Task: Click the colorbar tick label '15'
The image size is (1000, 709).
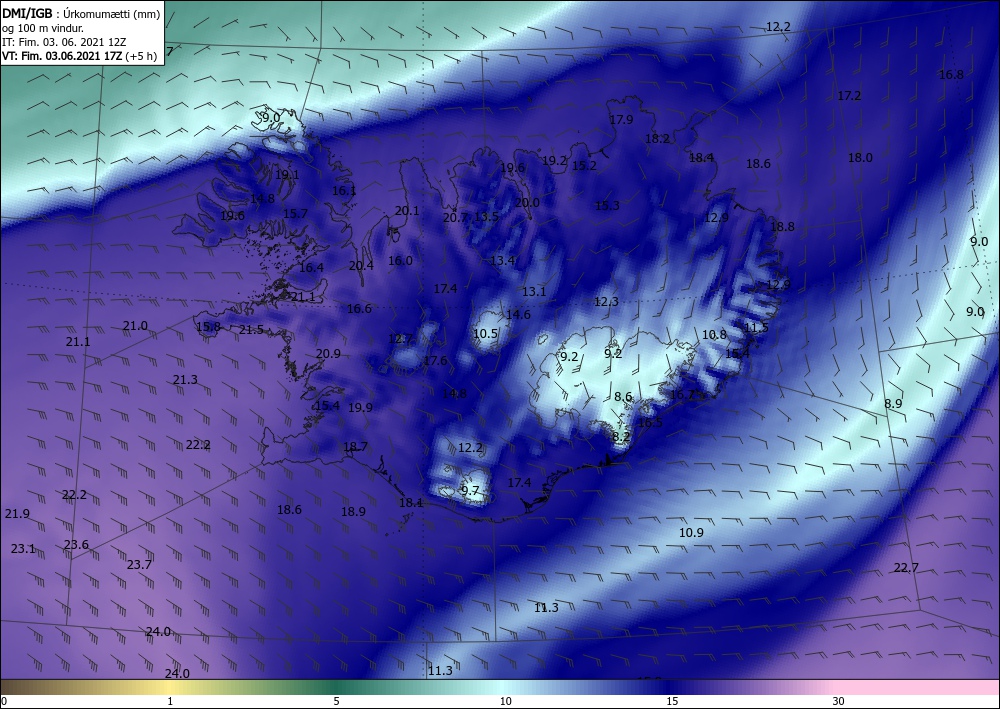Action: tap(672, 701)
